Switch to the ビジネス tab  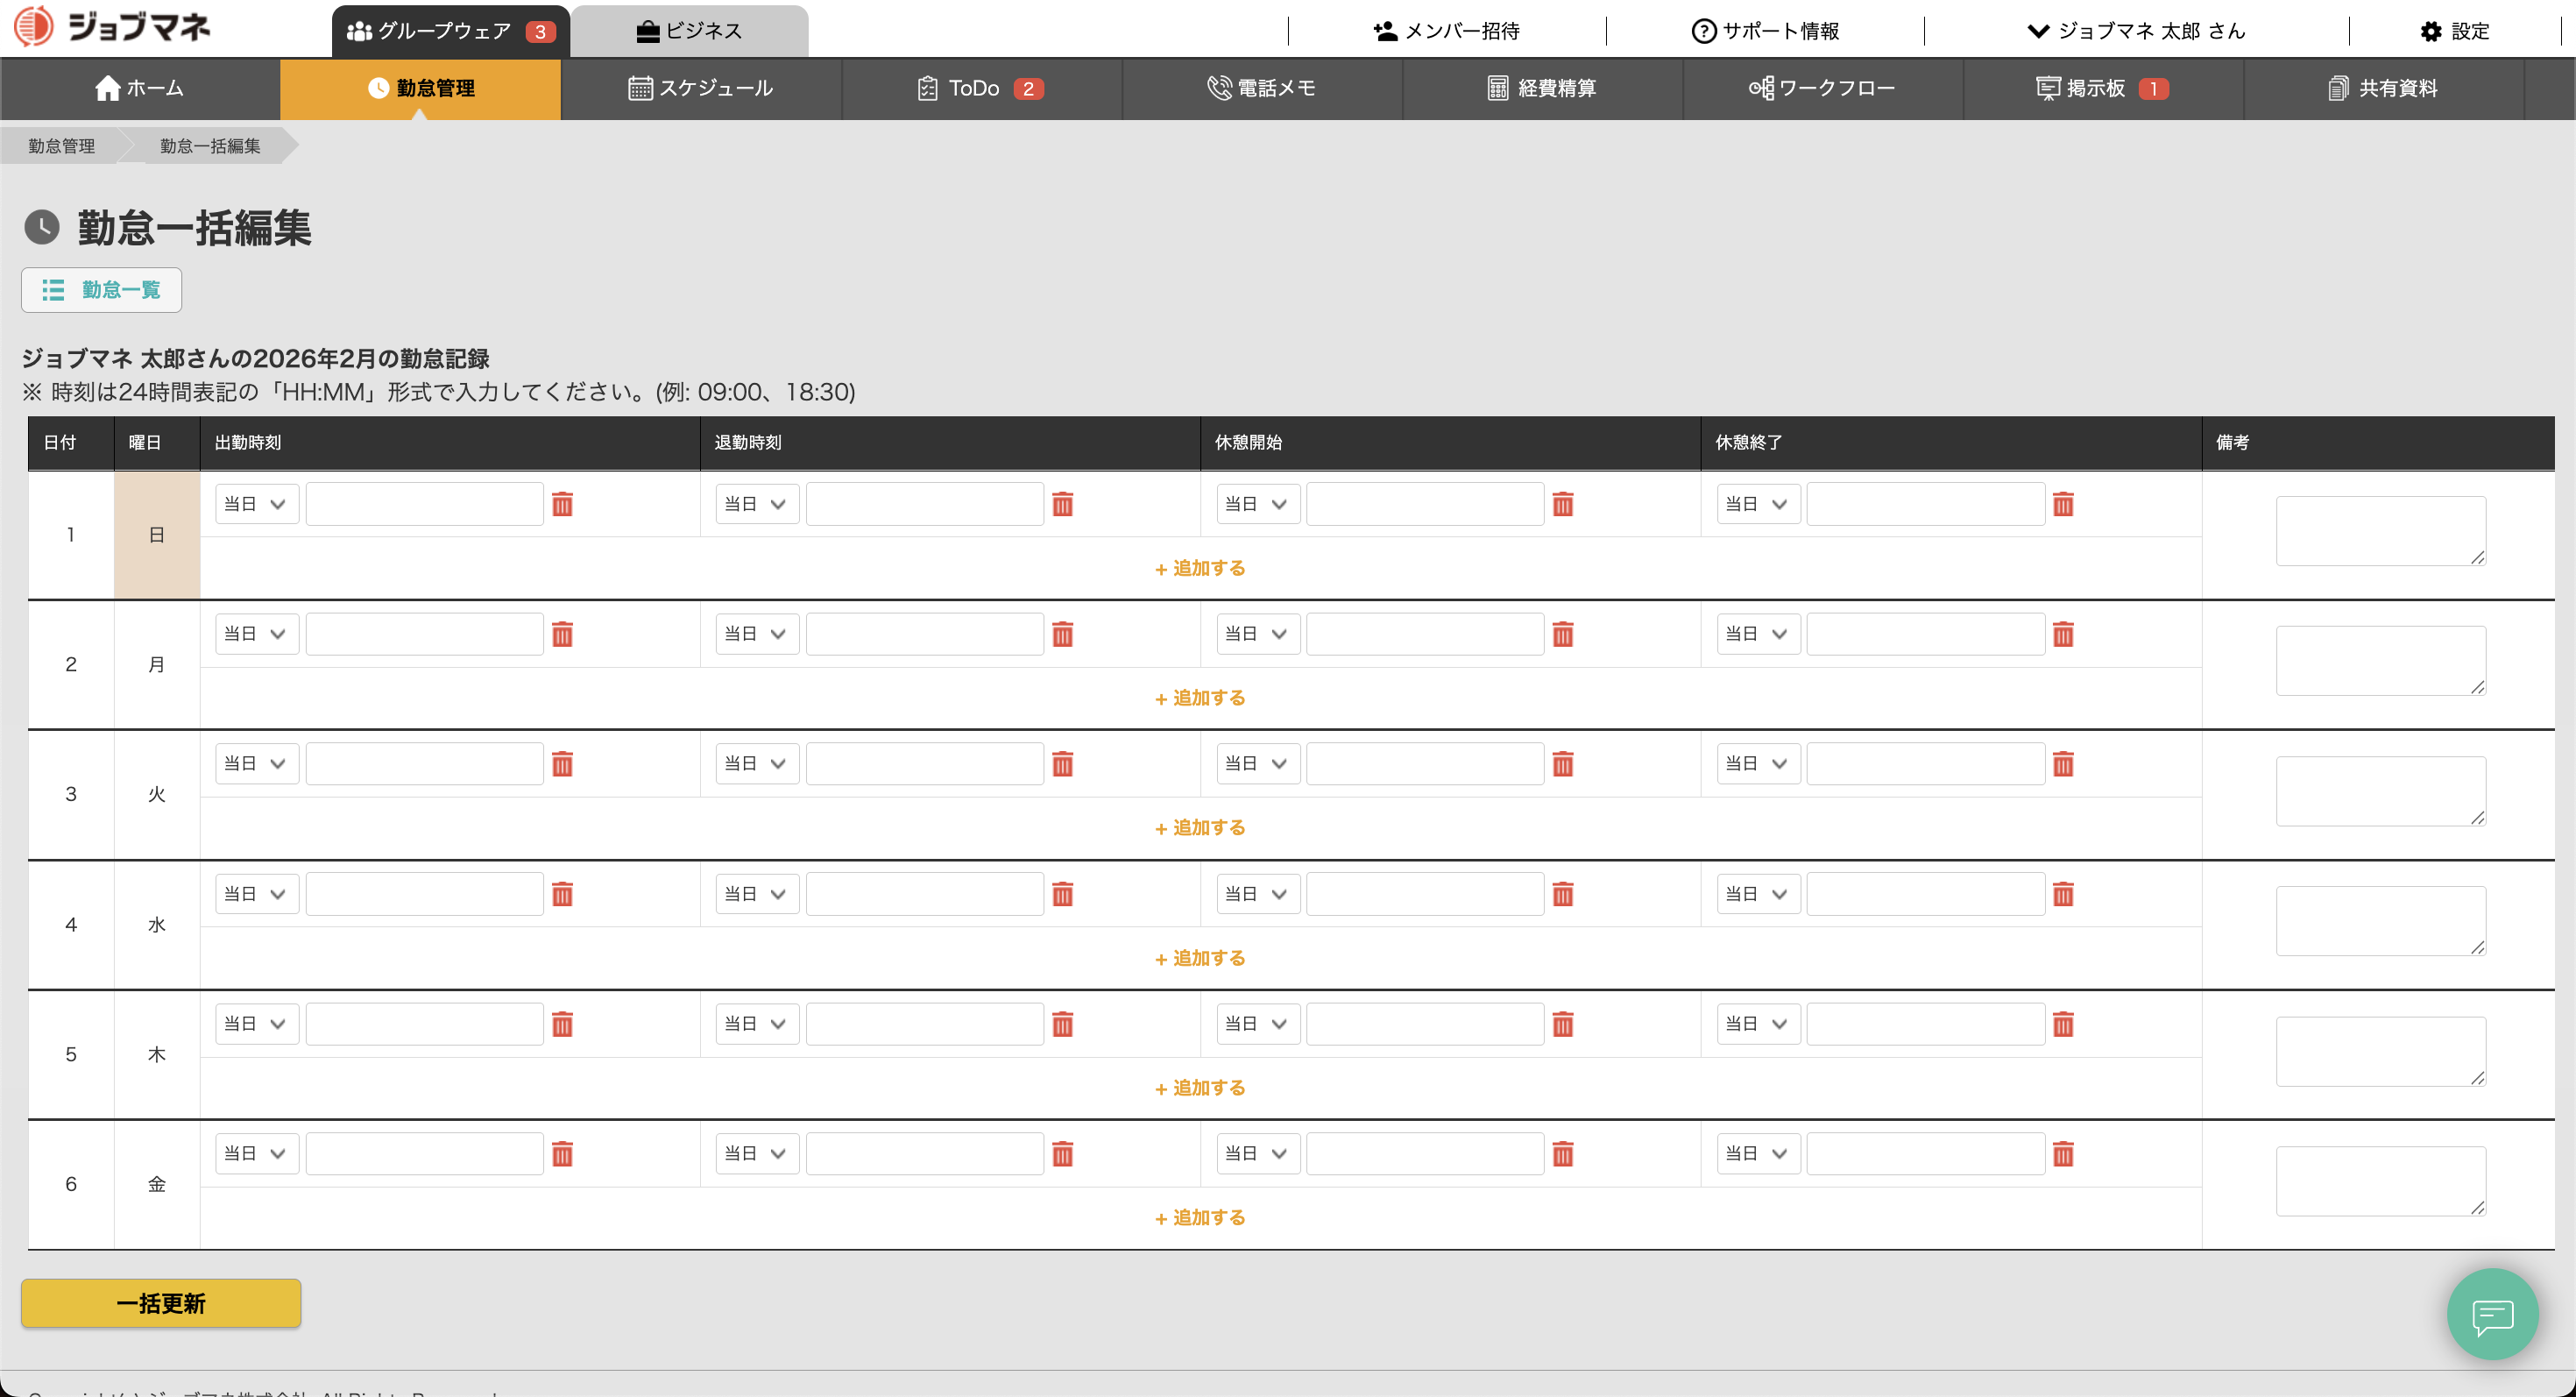(689, 31)
